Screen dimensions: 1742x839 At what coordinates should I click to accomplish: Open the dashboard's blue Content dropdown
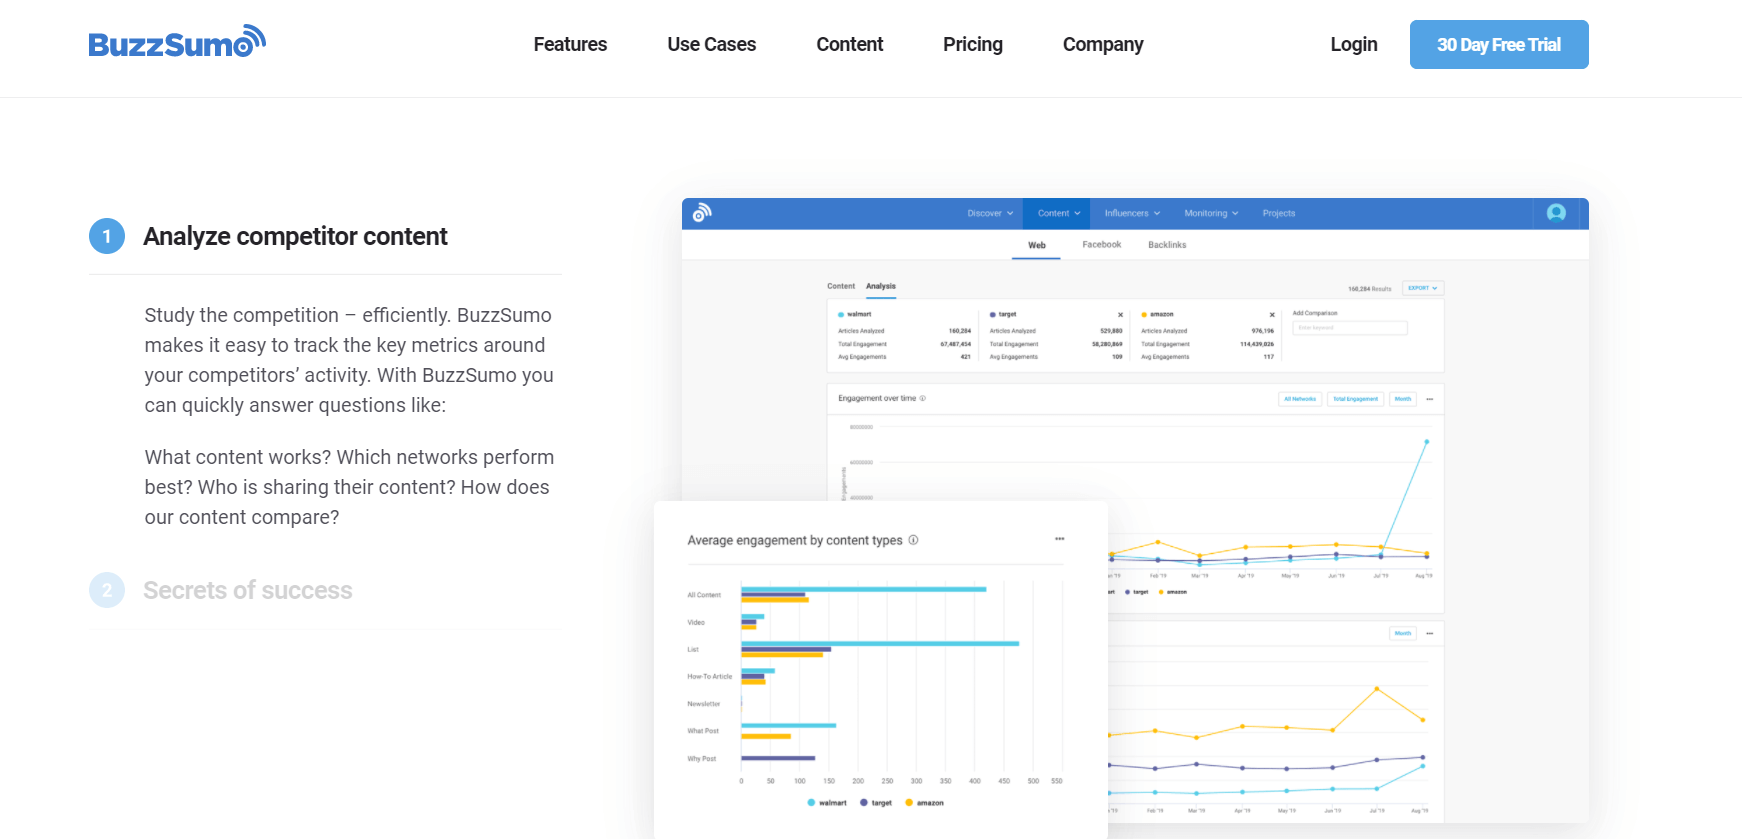pyautogui.click(x=1058, y=213)
